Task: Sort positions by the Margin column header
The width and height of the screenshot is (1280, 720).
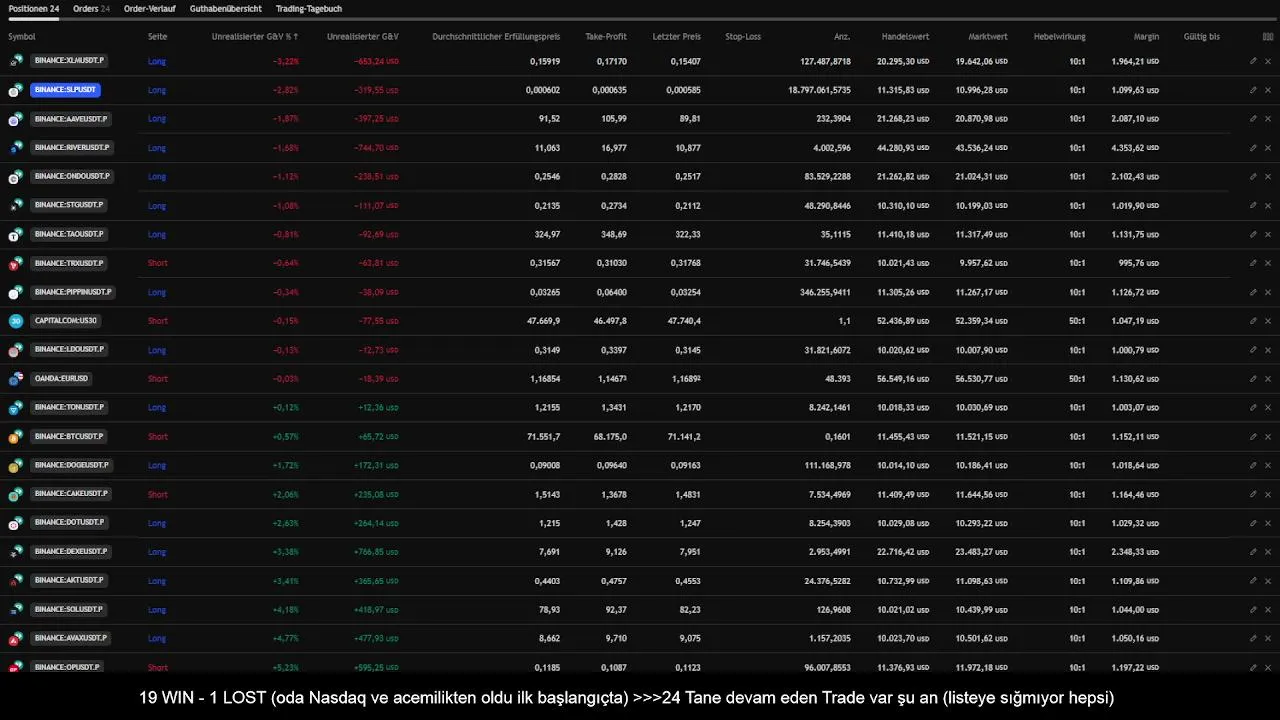Action: click(x=1146, y=37)
